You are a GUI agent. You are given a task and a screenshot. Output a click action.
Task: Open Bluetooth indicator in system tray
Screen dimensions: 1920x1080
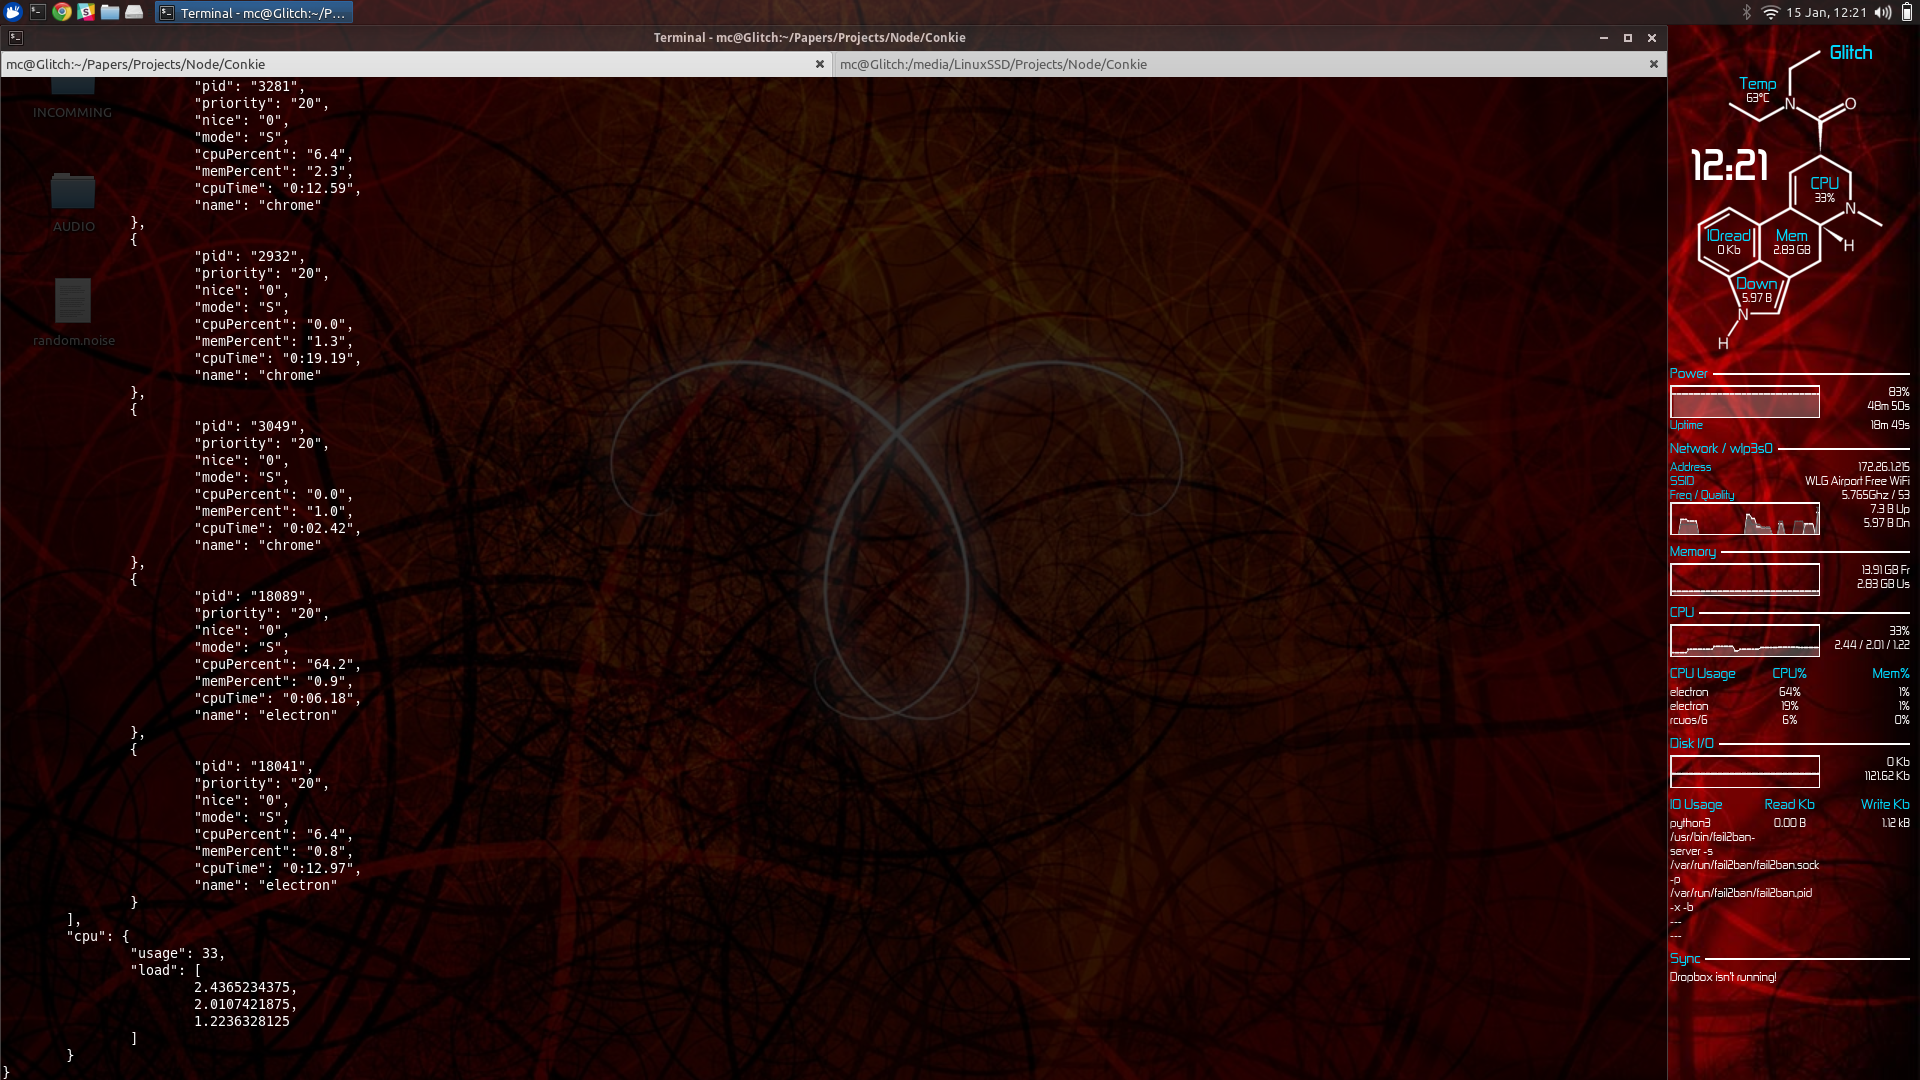[x=1747, y=12]
